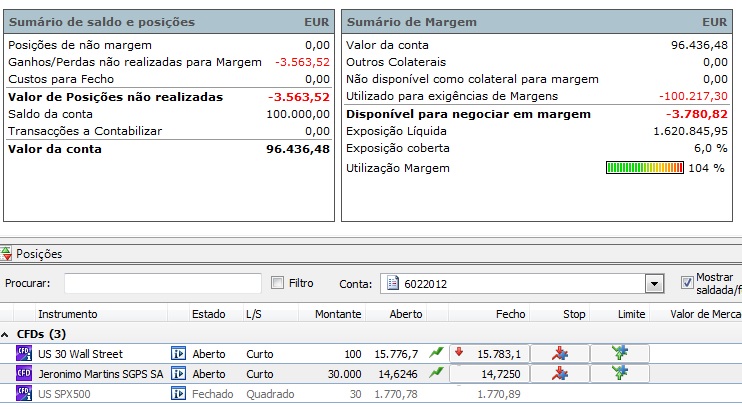This screenshot has width=742, height=409.
Task: Select the US 30 Wall Street row name
Action: [80, 354]
